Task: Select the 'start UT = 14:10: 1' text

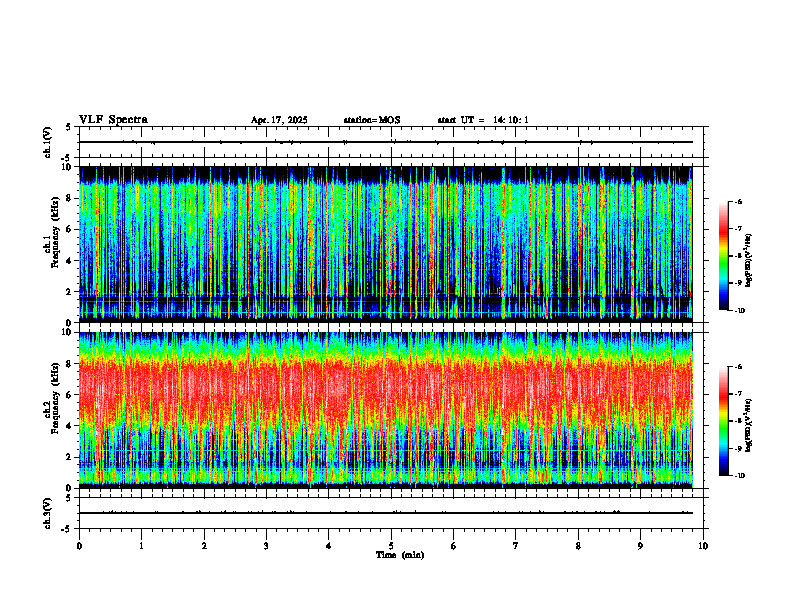Action: (483, 120)
